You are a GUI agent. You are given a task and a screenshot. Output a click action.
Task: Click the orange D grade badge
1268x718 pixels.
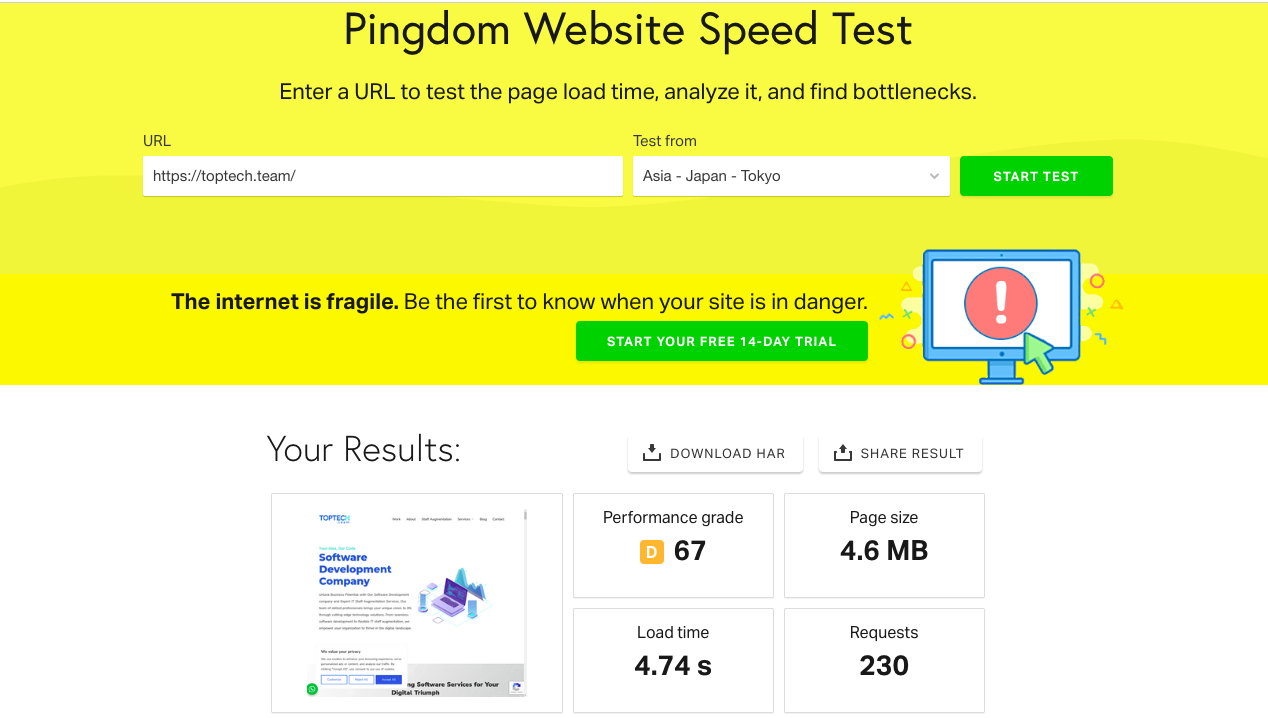(x=652, y=551)
